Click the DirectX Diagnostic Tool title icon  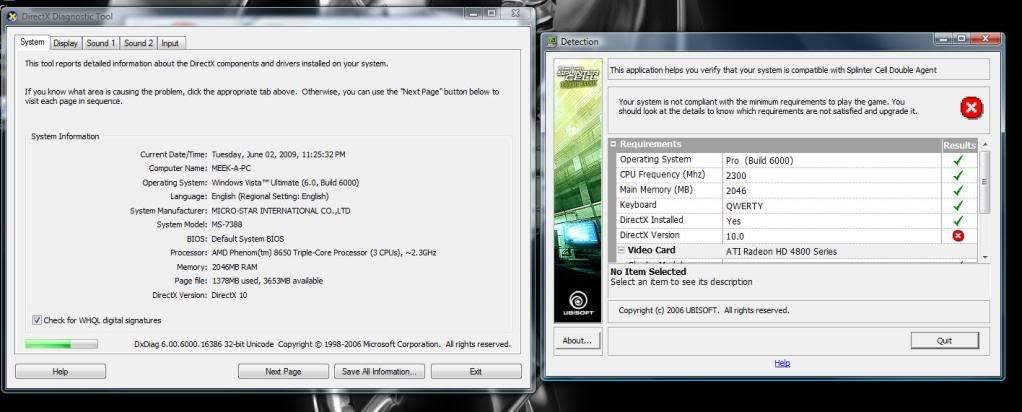click(x=12, y=16)
